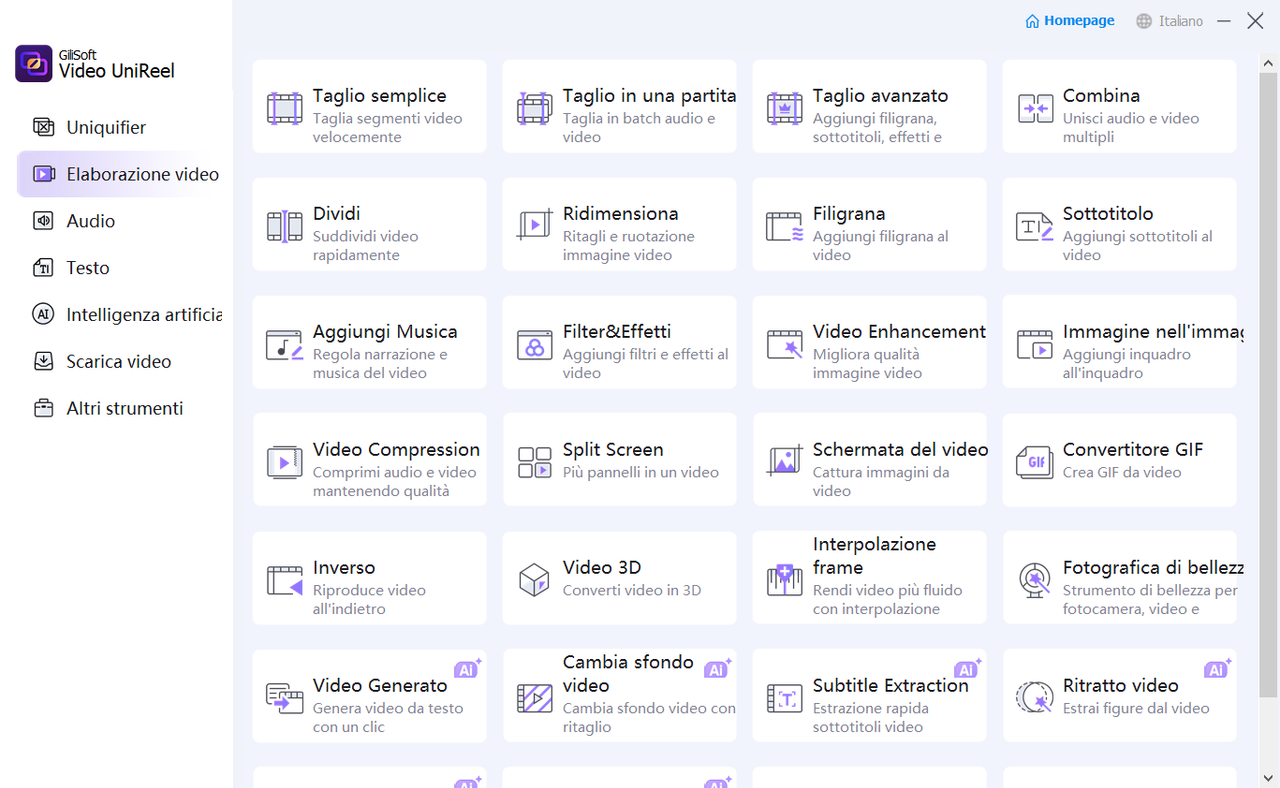Click the Video Enhancement wand icon
The height and width of the screenshot is (788, 1280).
(784, 344)
